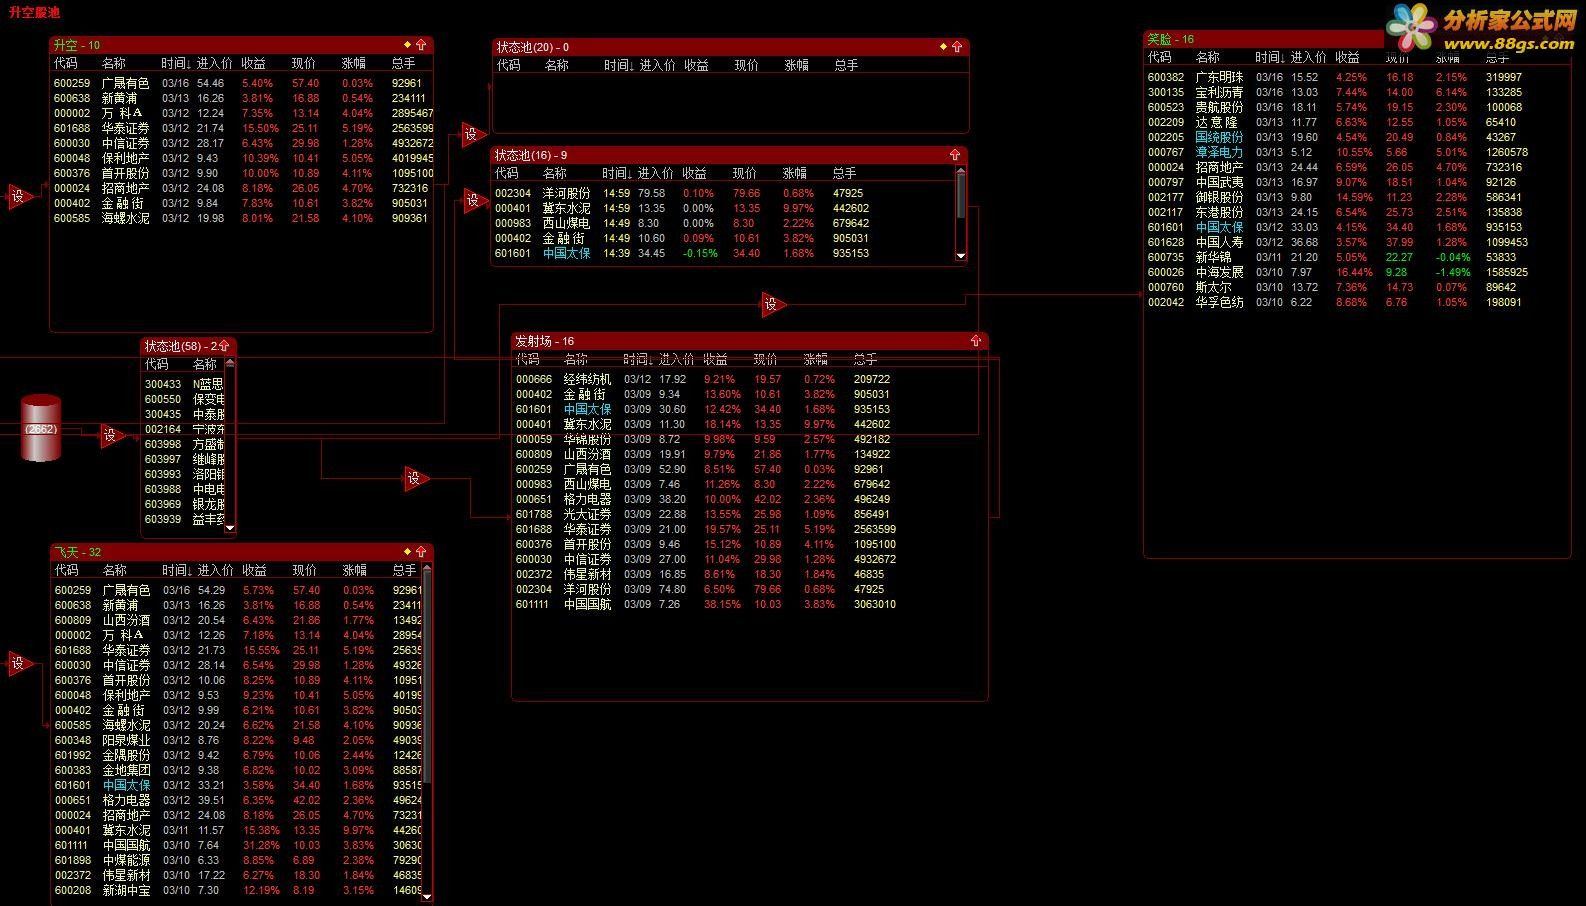Click scroll-up arrow in 飞天 list
The height and width of the screenshot is (906, 1586).
click(427, 570)
